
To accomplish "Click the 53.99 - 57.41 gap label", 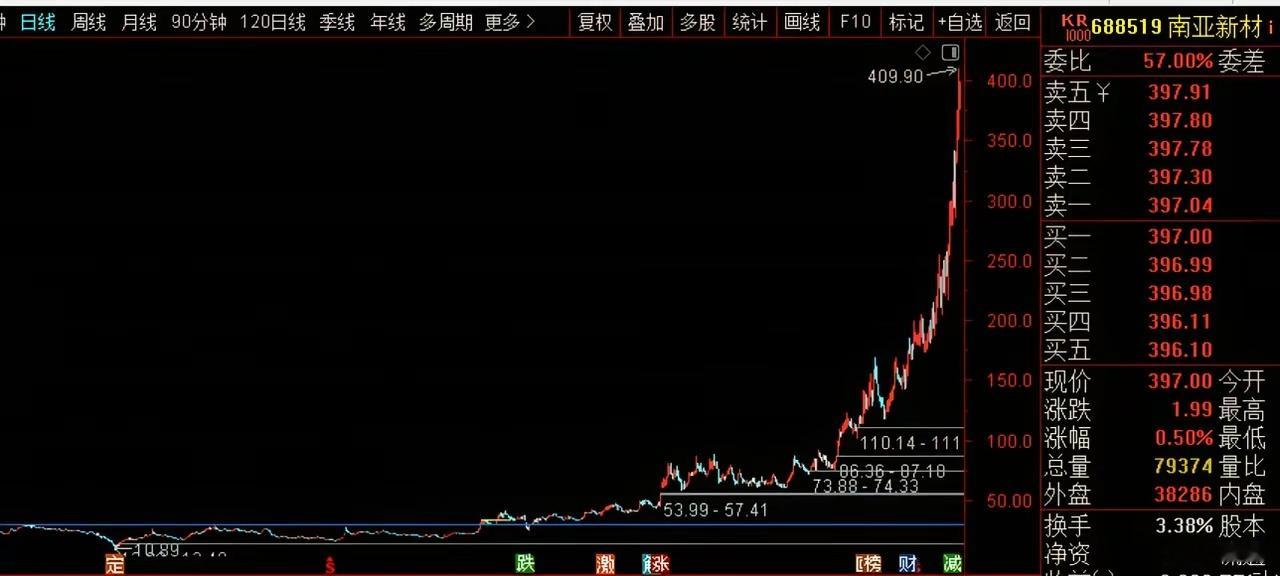I will (715, 510).
